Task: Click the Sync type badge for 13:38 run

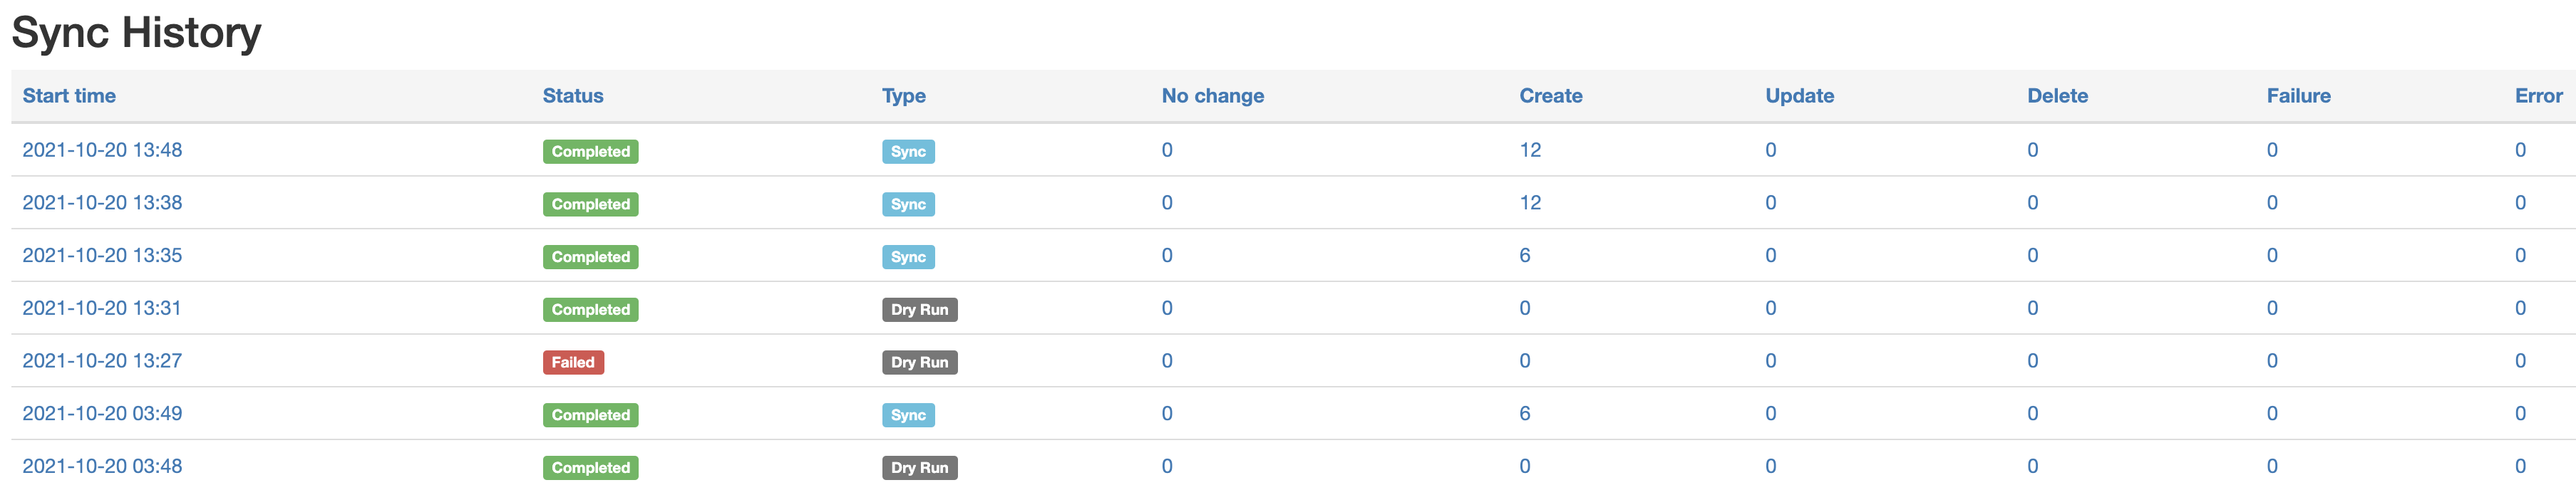Action: [908, 204]
